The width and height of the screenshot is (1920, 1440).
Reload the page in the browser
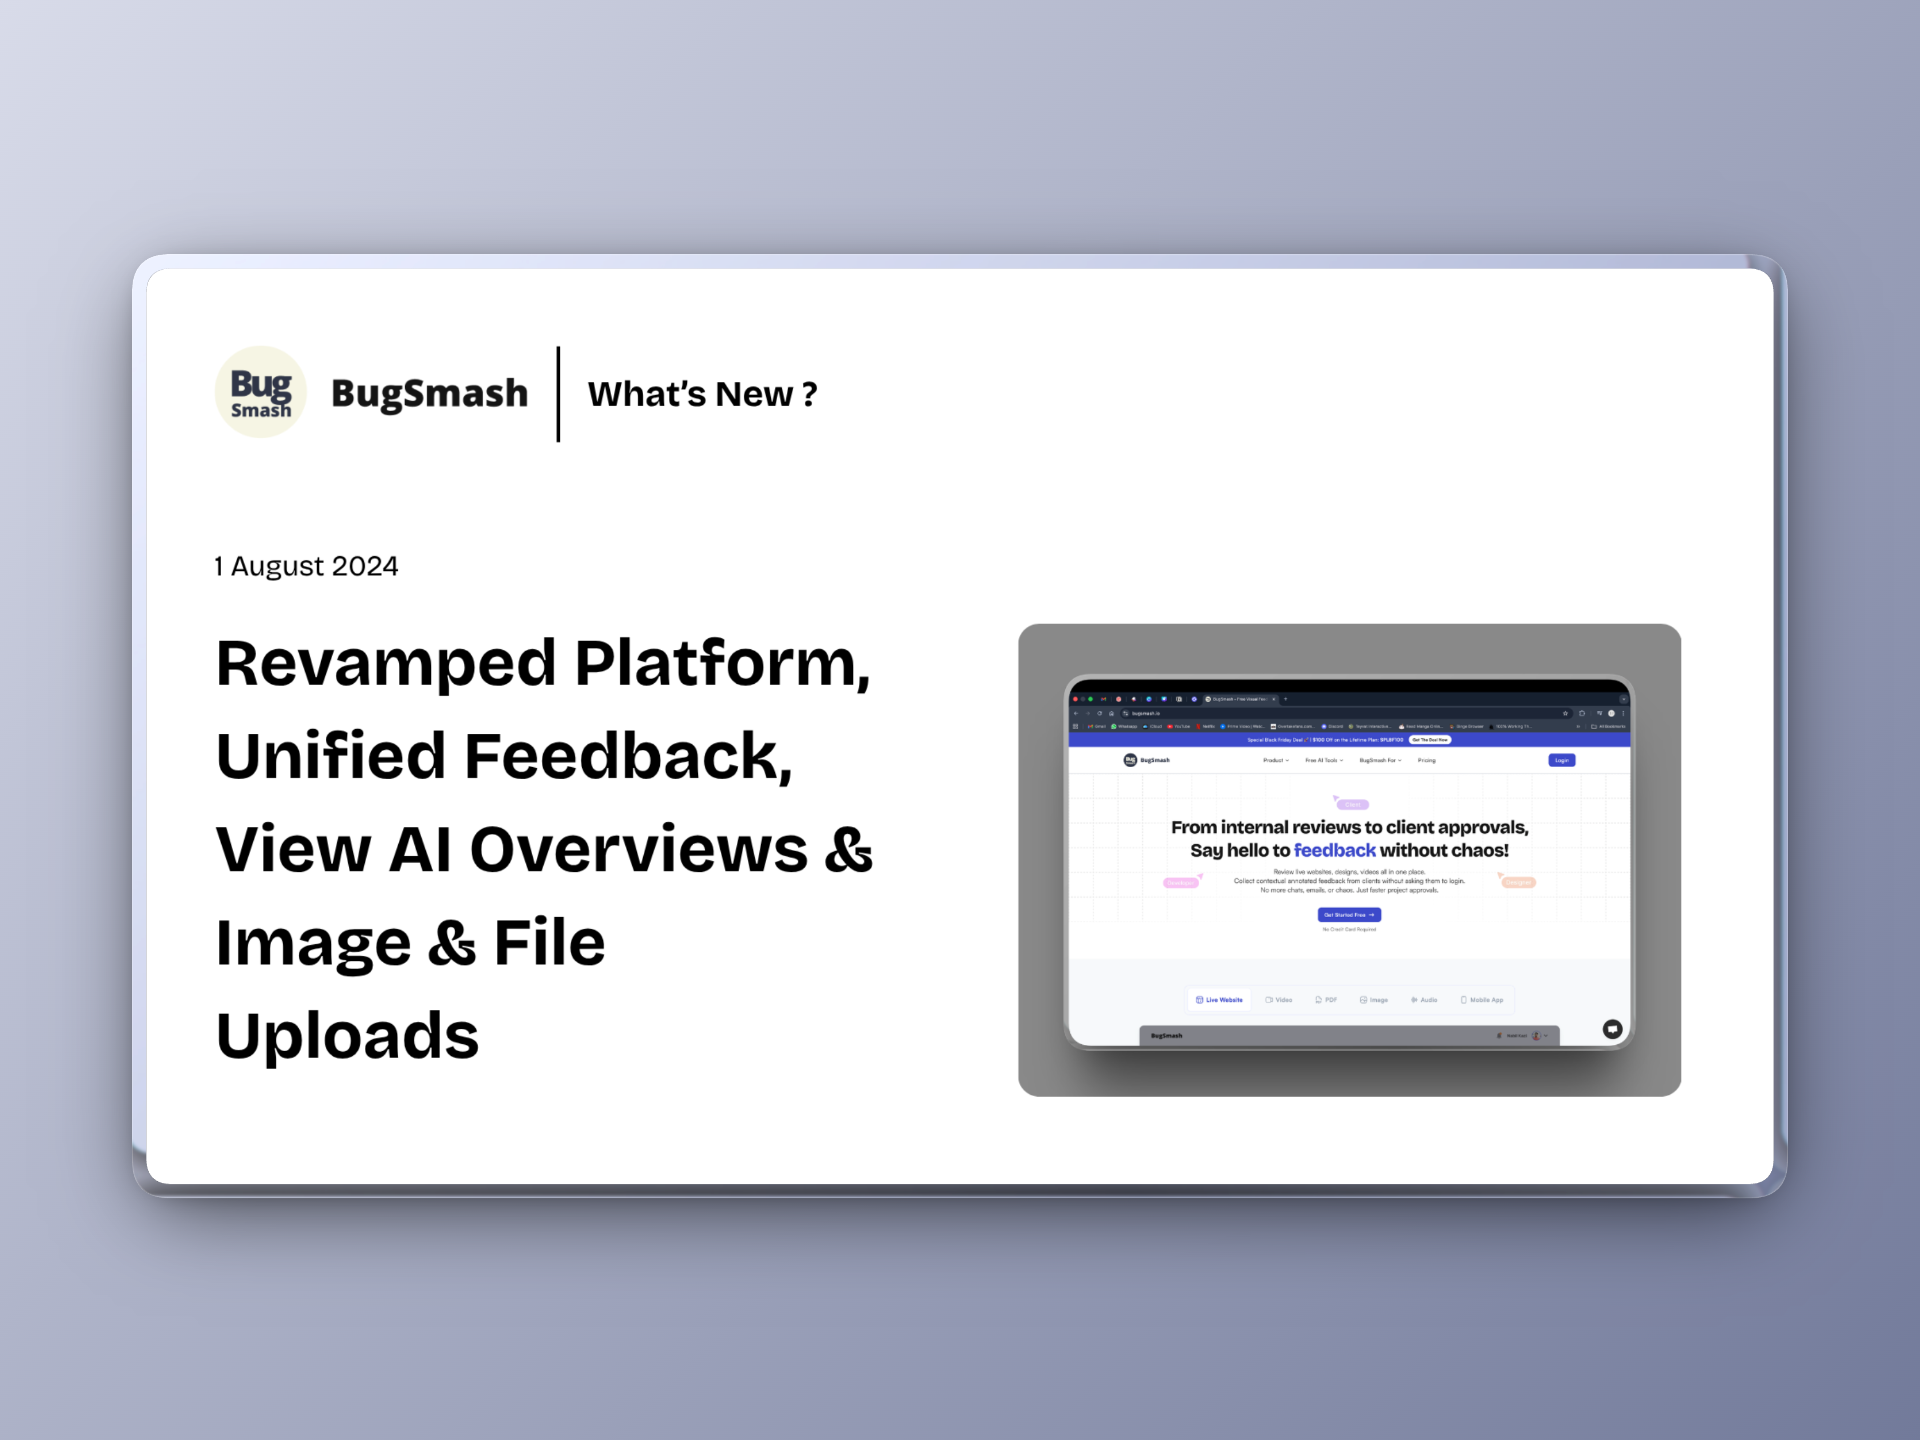[x=1099, y=713]
